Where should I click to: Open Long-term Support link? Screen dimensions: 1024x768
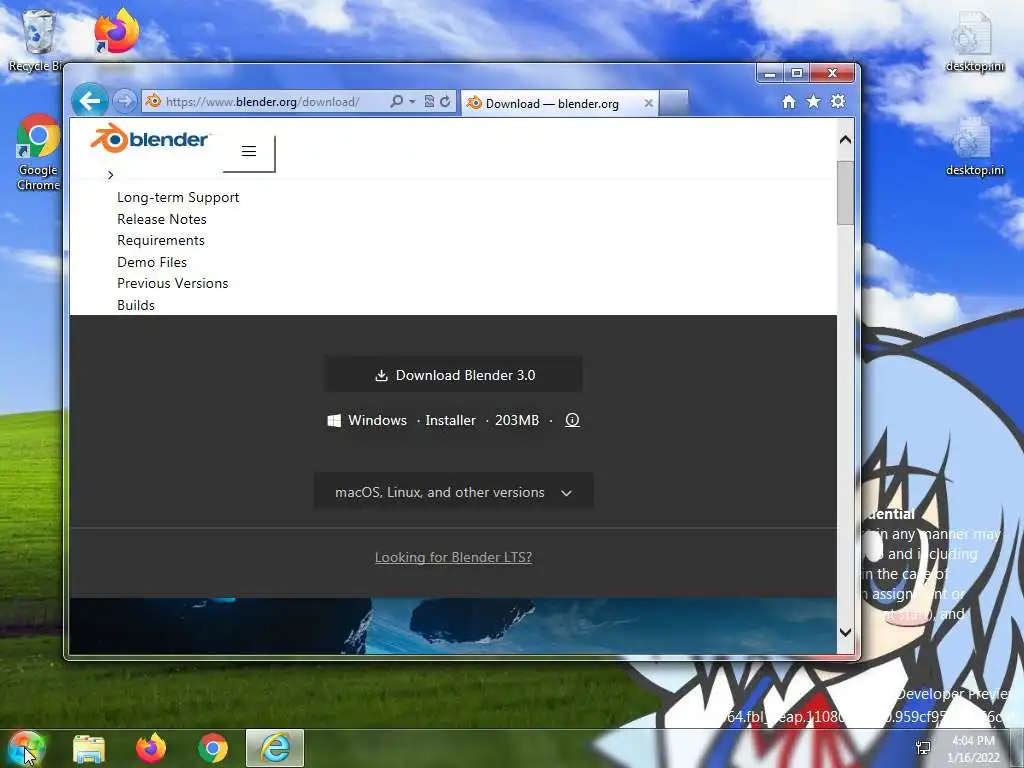pos(178,197)
